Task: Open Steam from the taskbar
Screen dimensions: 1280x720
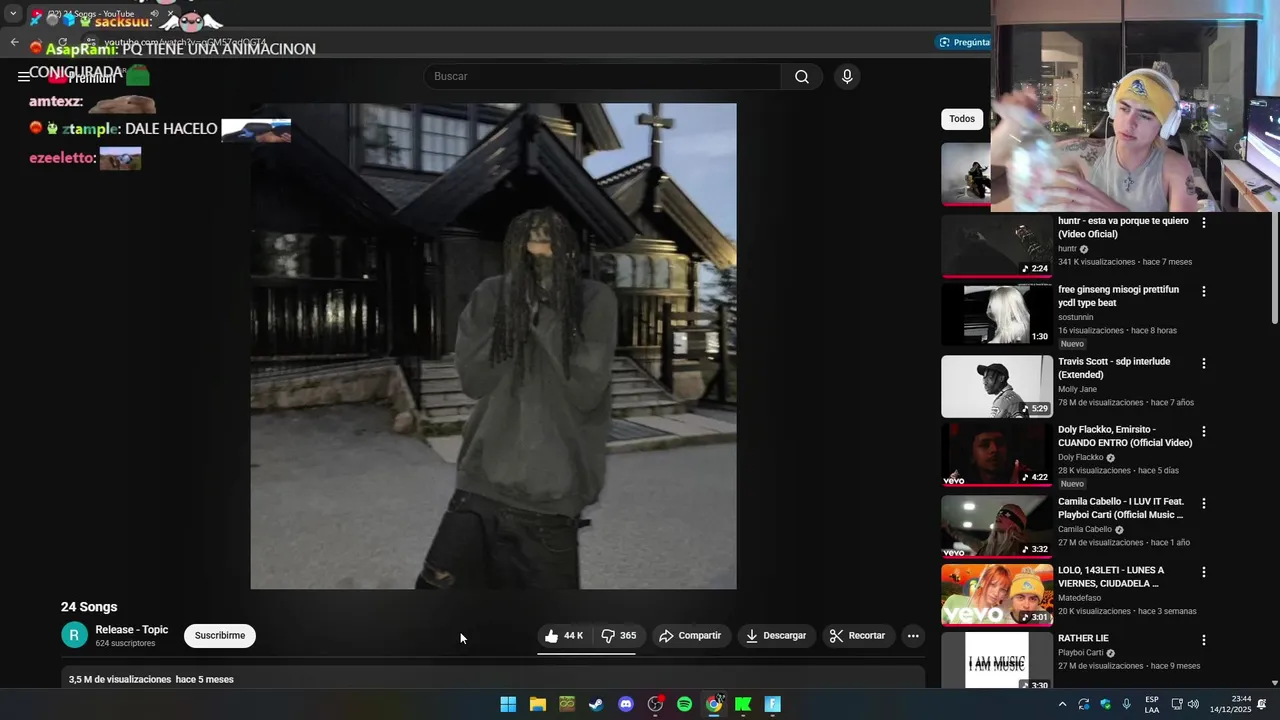Action: point(596,704)
